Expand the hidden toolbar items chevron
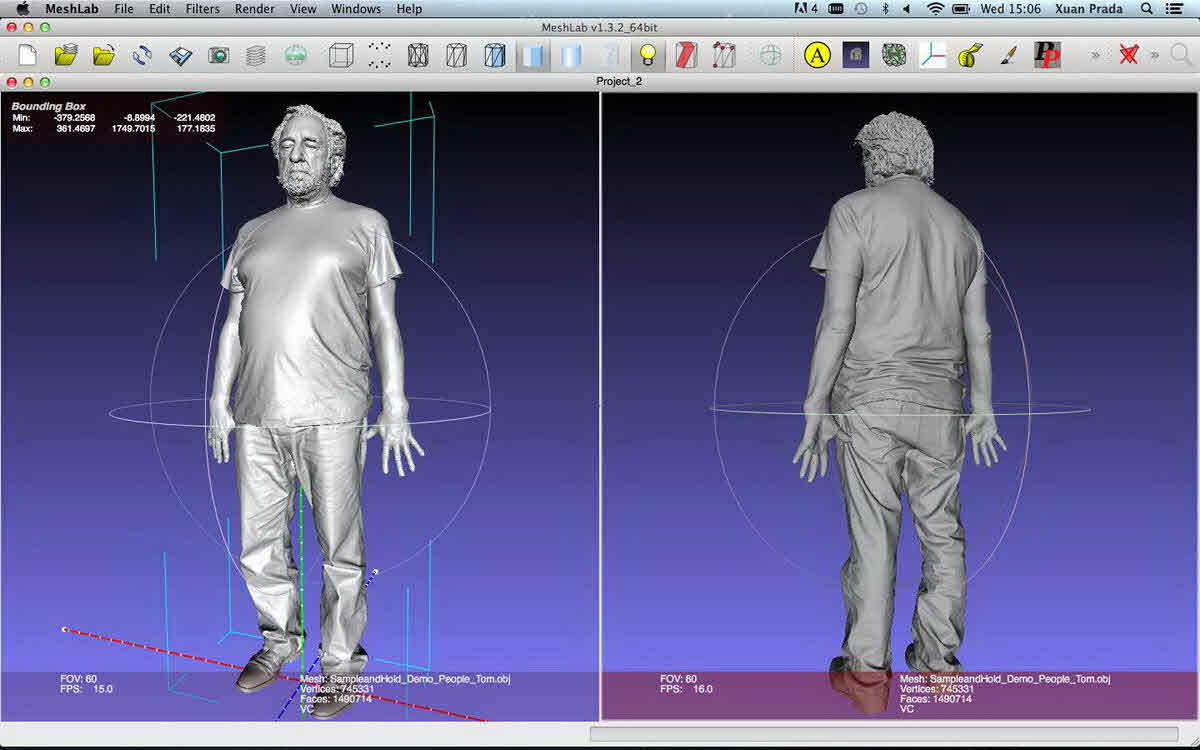 1096,56
